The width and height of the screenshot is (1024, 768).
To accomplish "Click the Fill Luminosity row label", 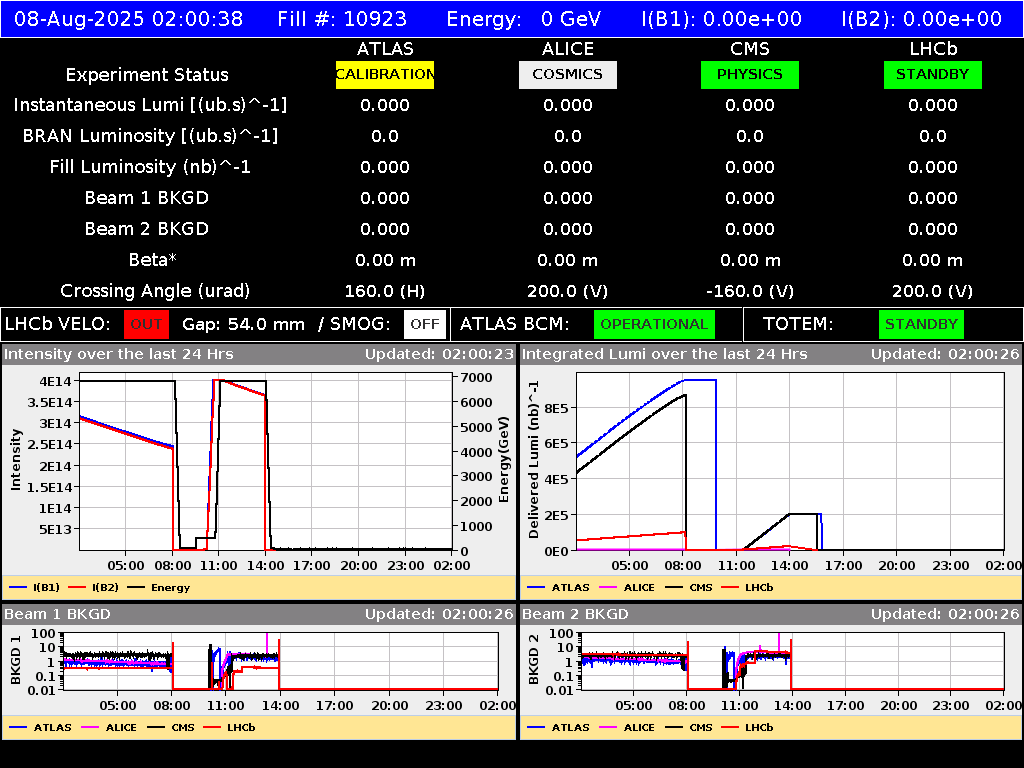I will coord(150,167).
